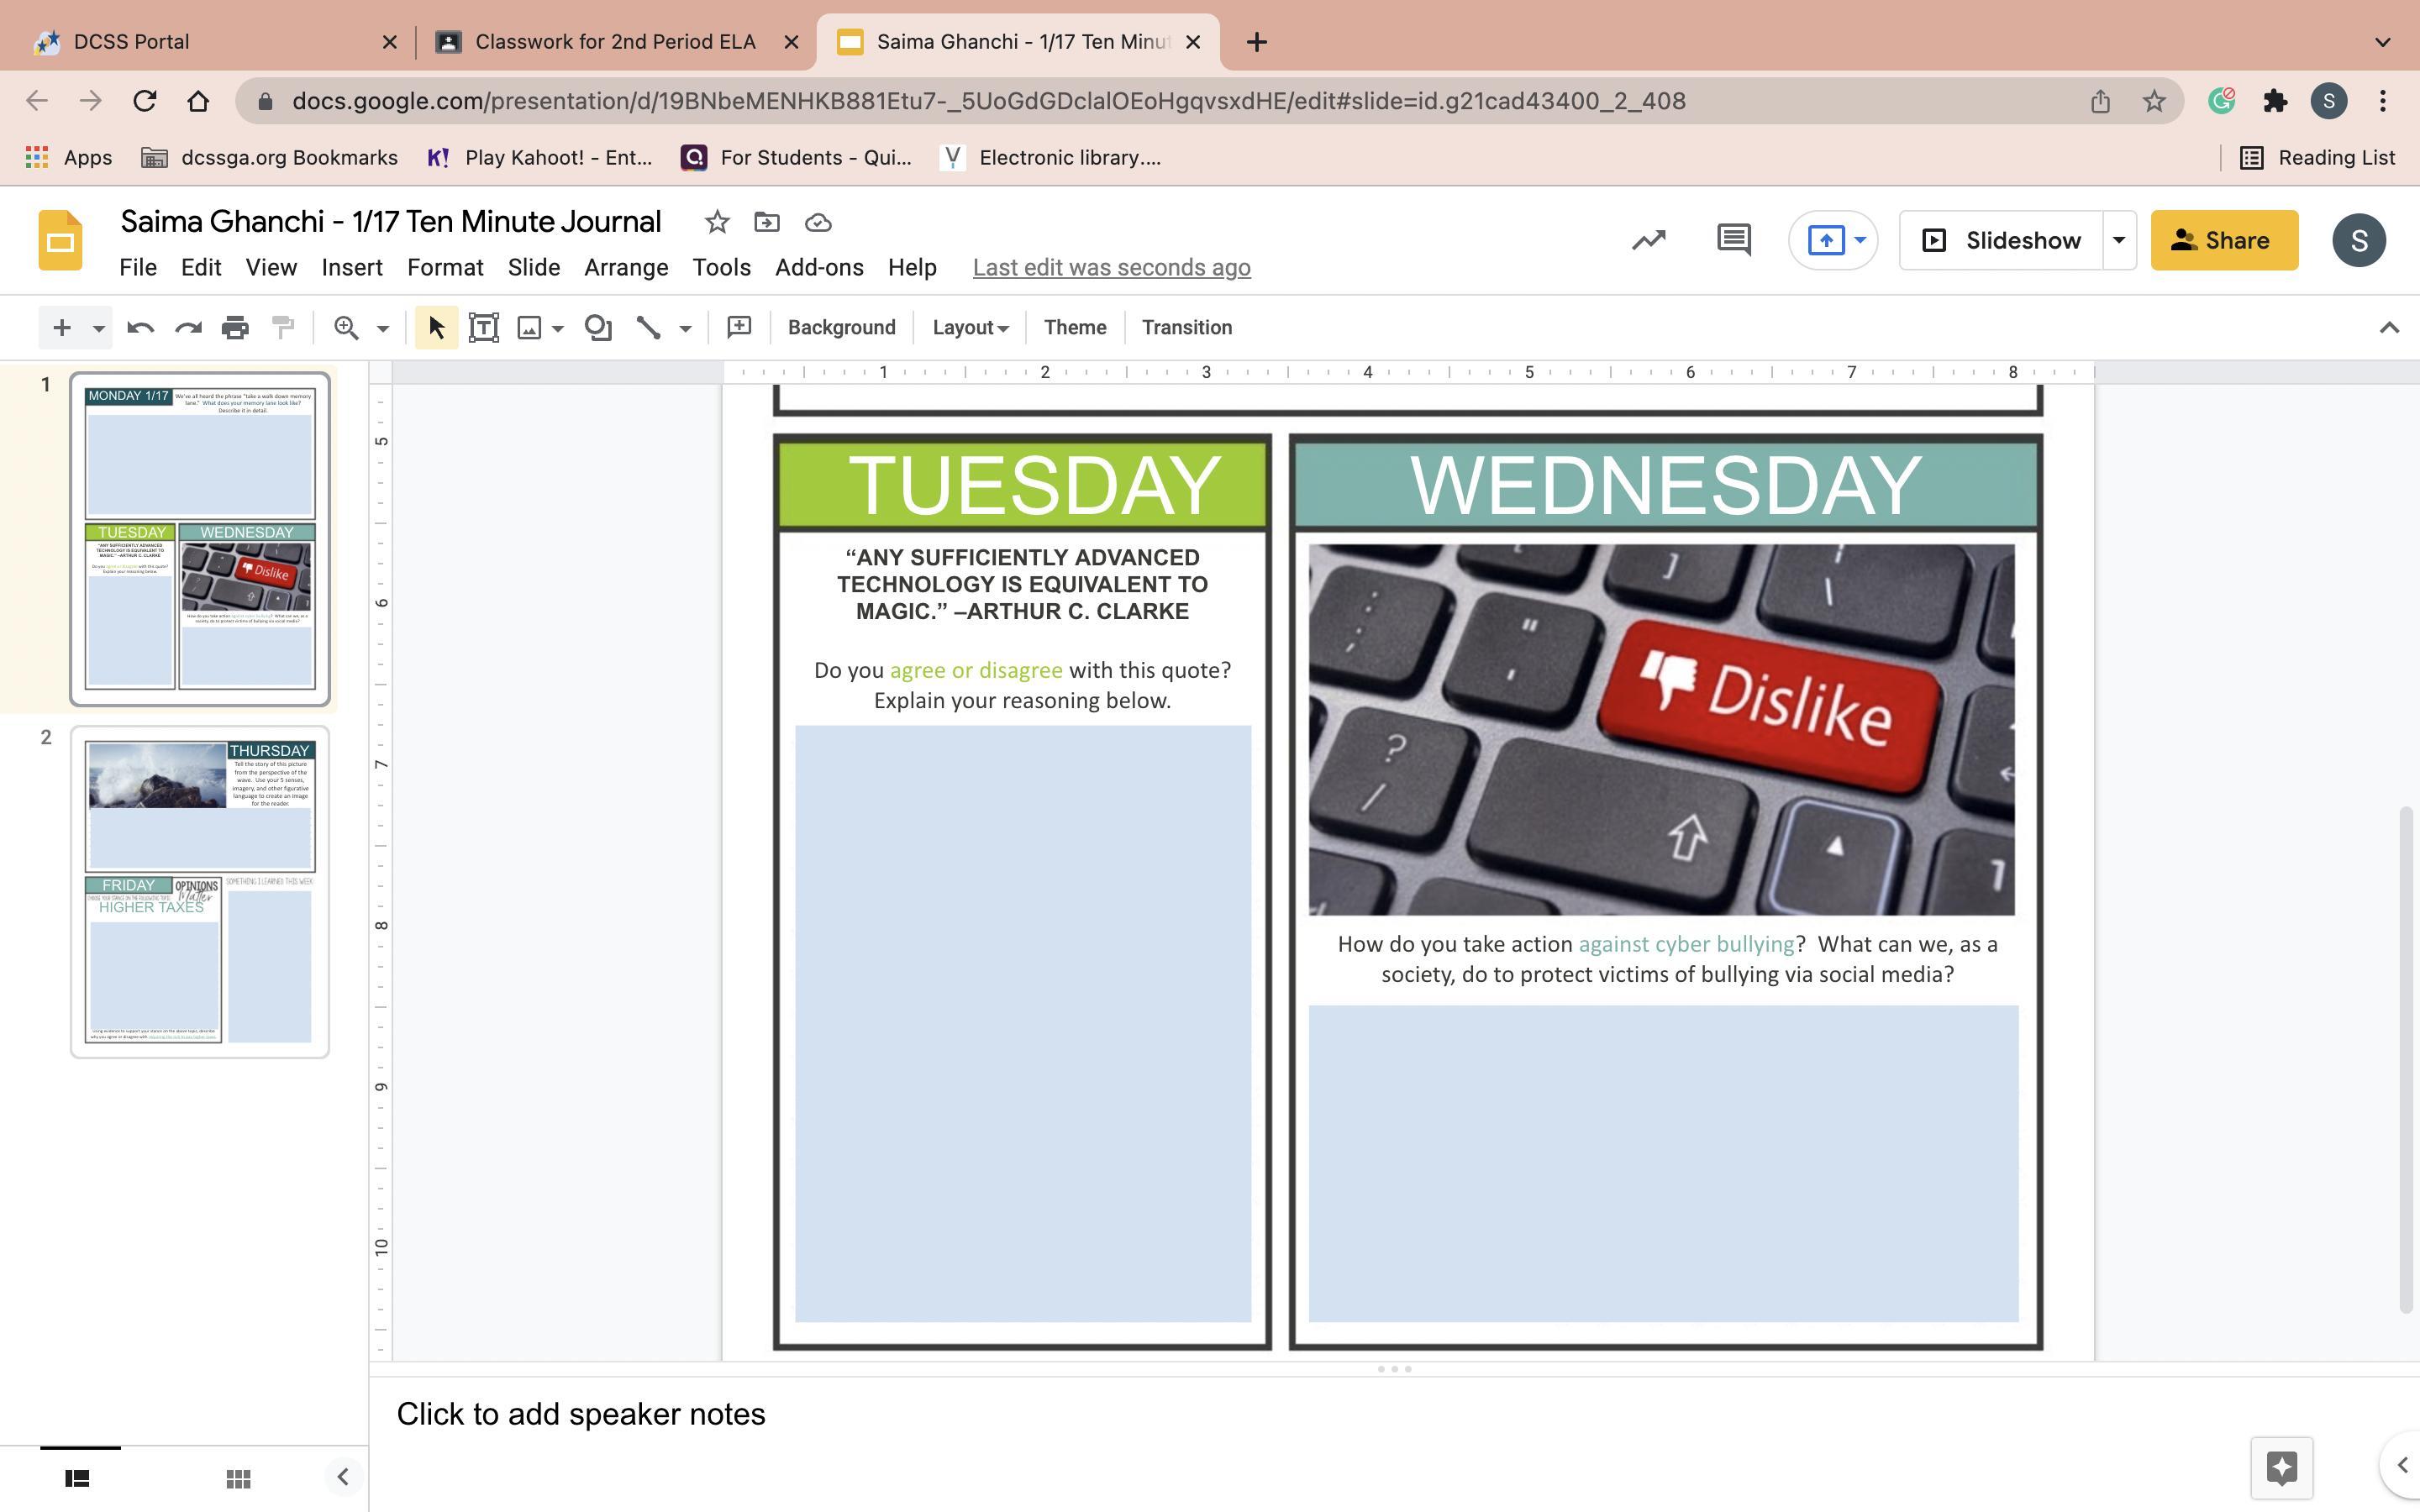
Task: Select the Text box tool
Action: coord(484,328)
